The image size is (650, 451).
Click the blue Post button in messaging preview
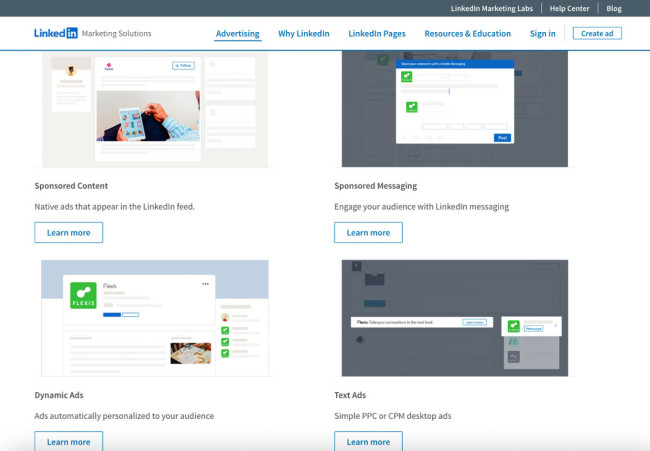tap(502, 137)
